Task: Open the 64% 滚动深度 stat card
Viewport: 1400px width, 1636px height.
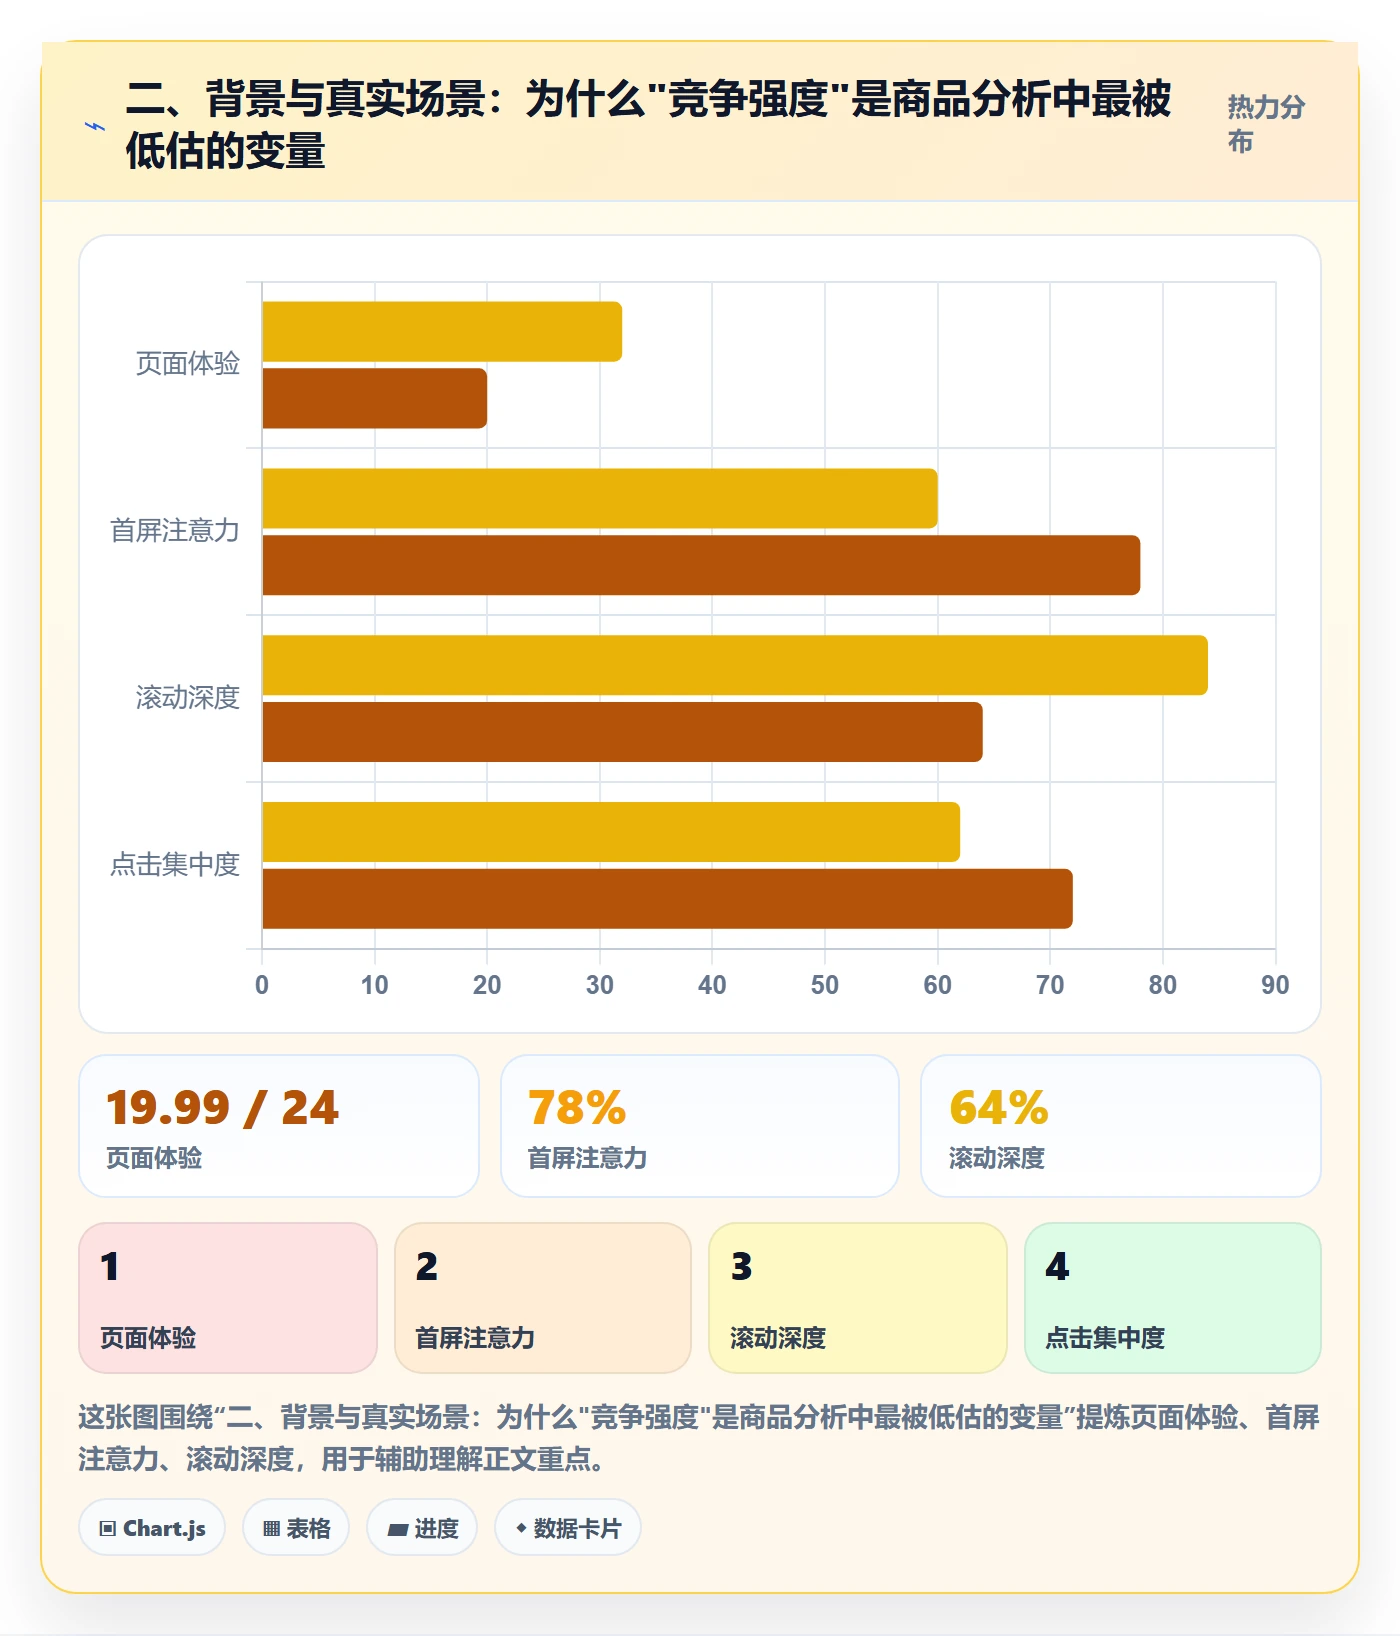Action: tap(1121, 1126)
